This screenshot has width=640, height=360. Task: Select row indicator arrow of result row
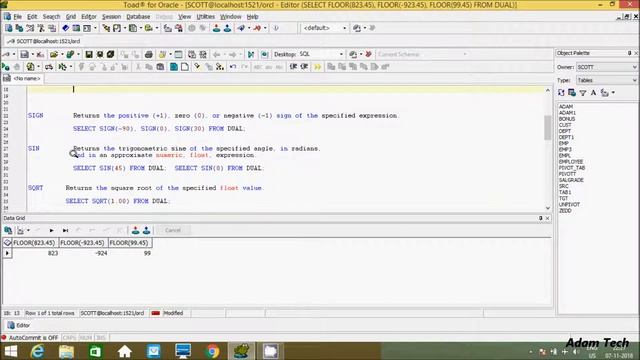tap(7, 253)
